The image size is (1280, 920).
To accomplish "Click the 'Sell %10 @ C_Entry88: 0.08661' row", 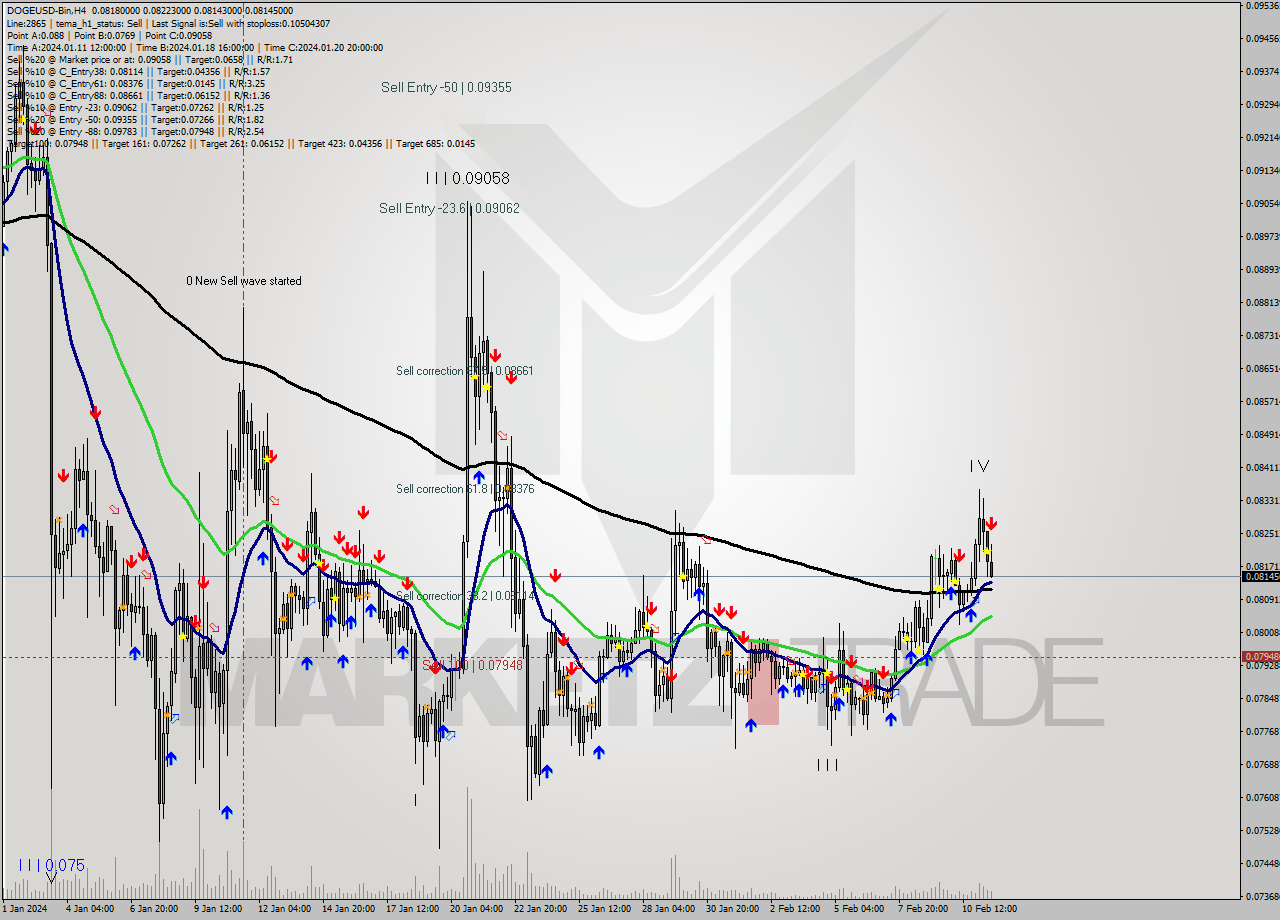I will tap(138, 95).
